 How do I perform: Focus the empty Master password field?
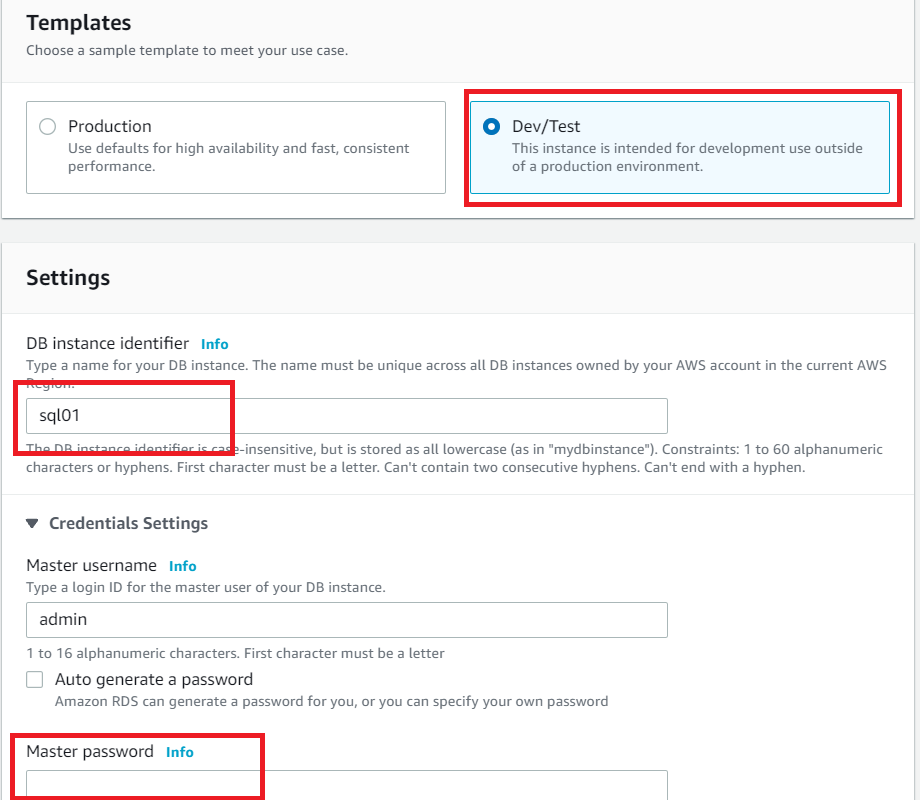(346, 785)
